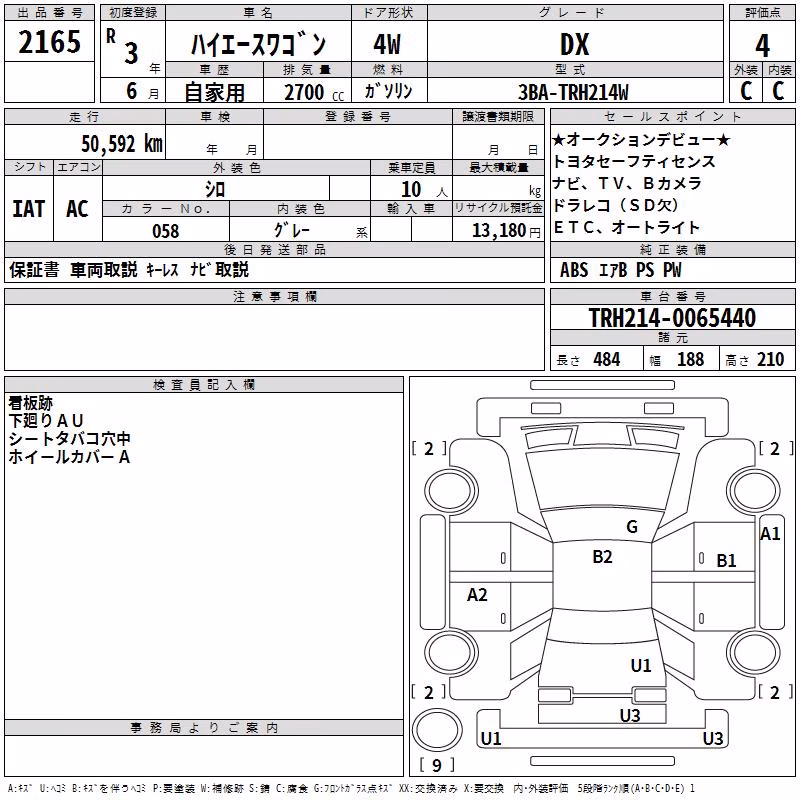The width and height of the screenshot is (800, 800).
Task: Select the セールスポイント header
Action: tap(672, 116)
